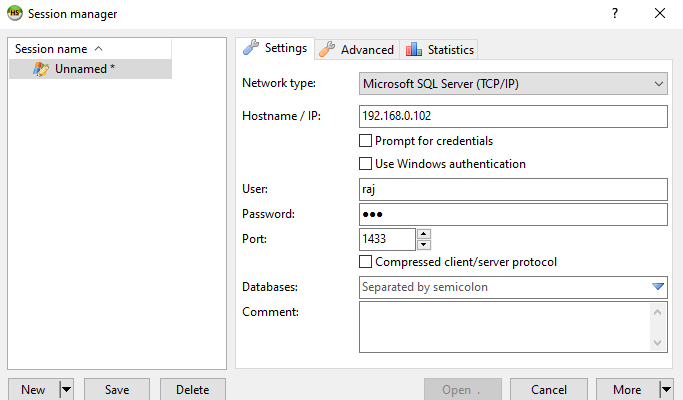Click the Port number field
The width and height of the screenshot is (683, 400).
click(387, 239)
